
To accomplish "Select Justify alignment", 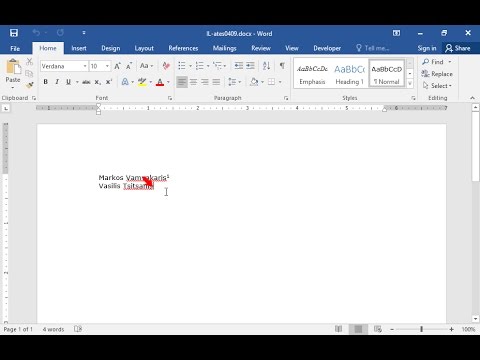I will tap(216, 82).
